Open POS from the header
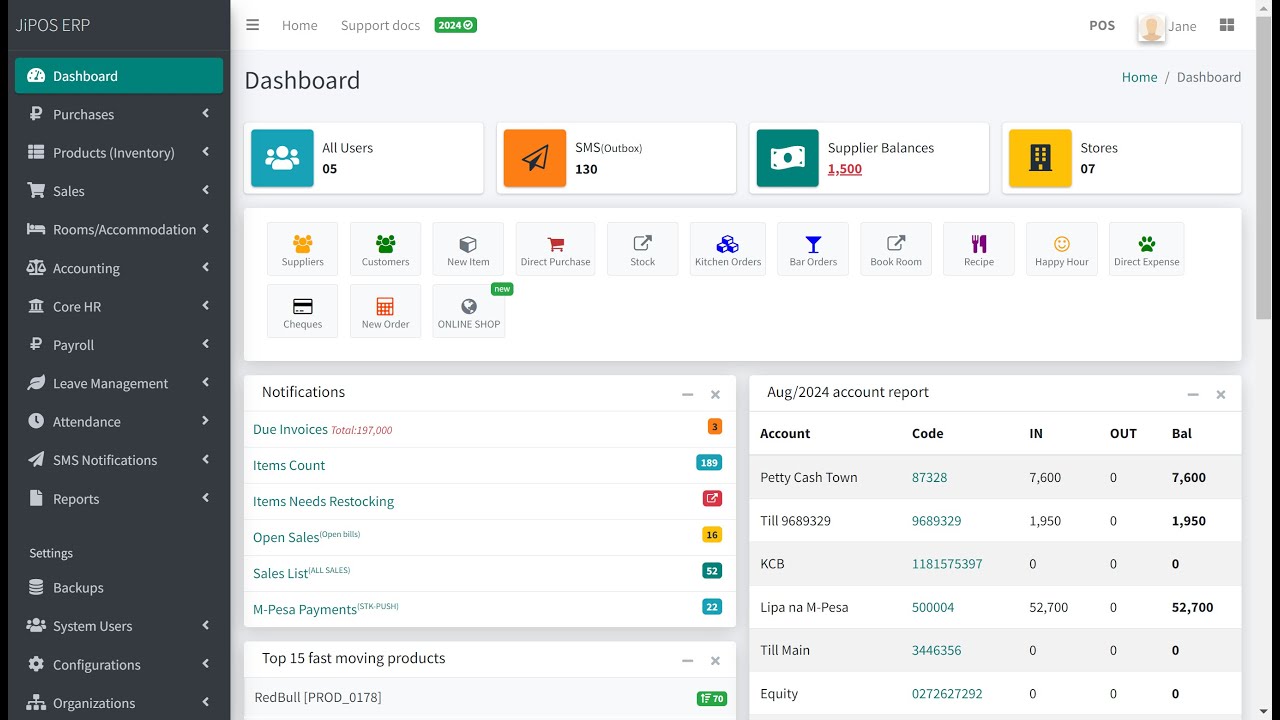 pyautogui.click(x=1102, y=25)
